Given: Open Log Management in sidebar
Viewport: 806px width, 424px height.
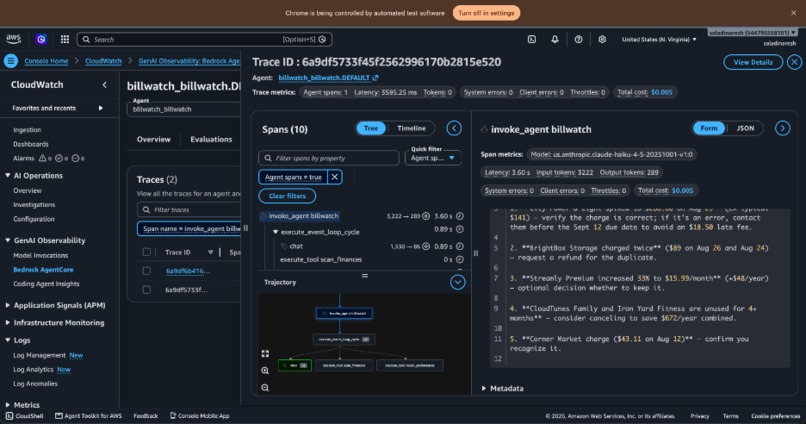Looking at the screenshot, I should [x=40, y=355].
